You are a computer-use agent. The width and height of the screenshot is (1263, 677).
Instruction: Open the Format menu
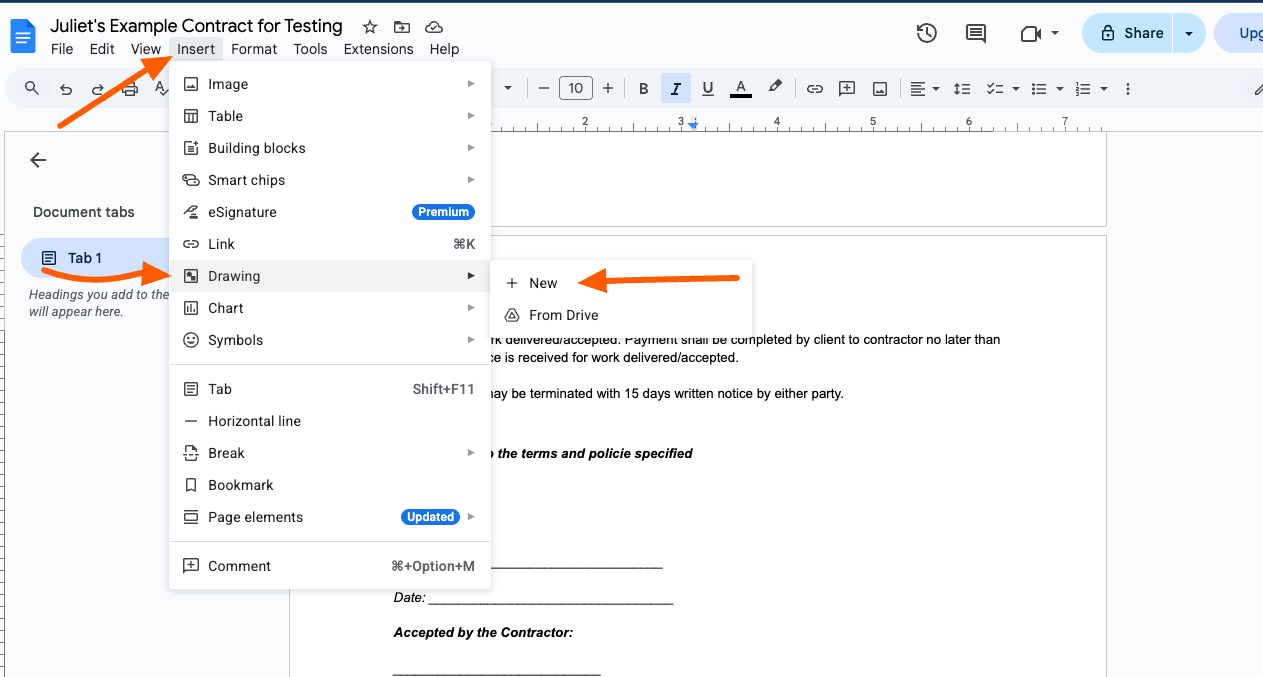click(254, 48)
